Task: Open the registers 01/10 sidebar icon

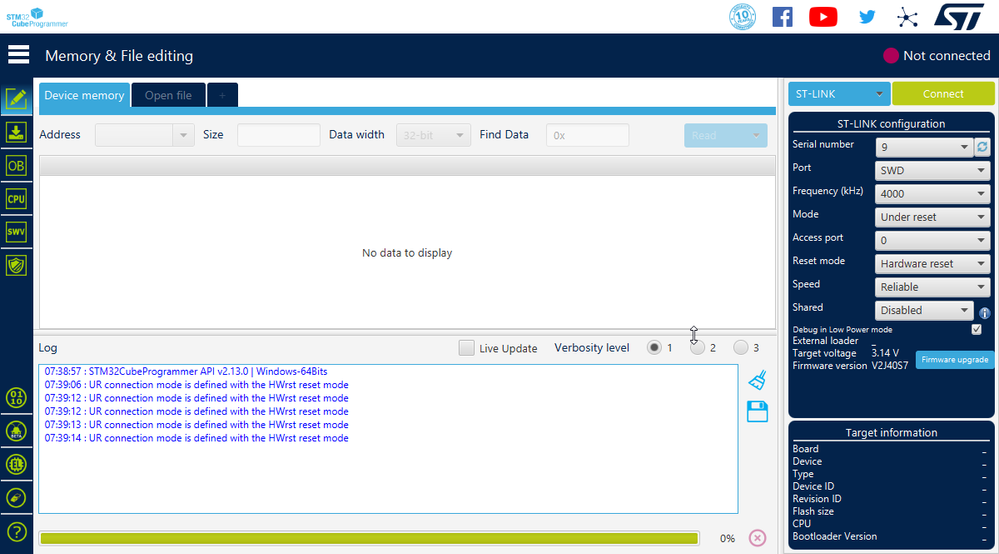Action: point(17,398)
